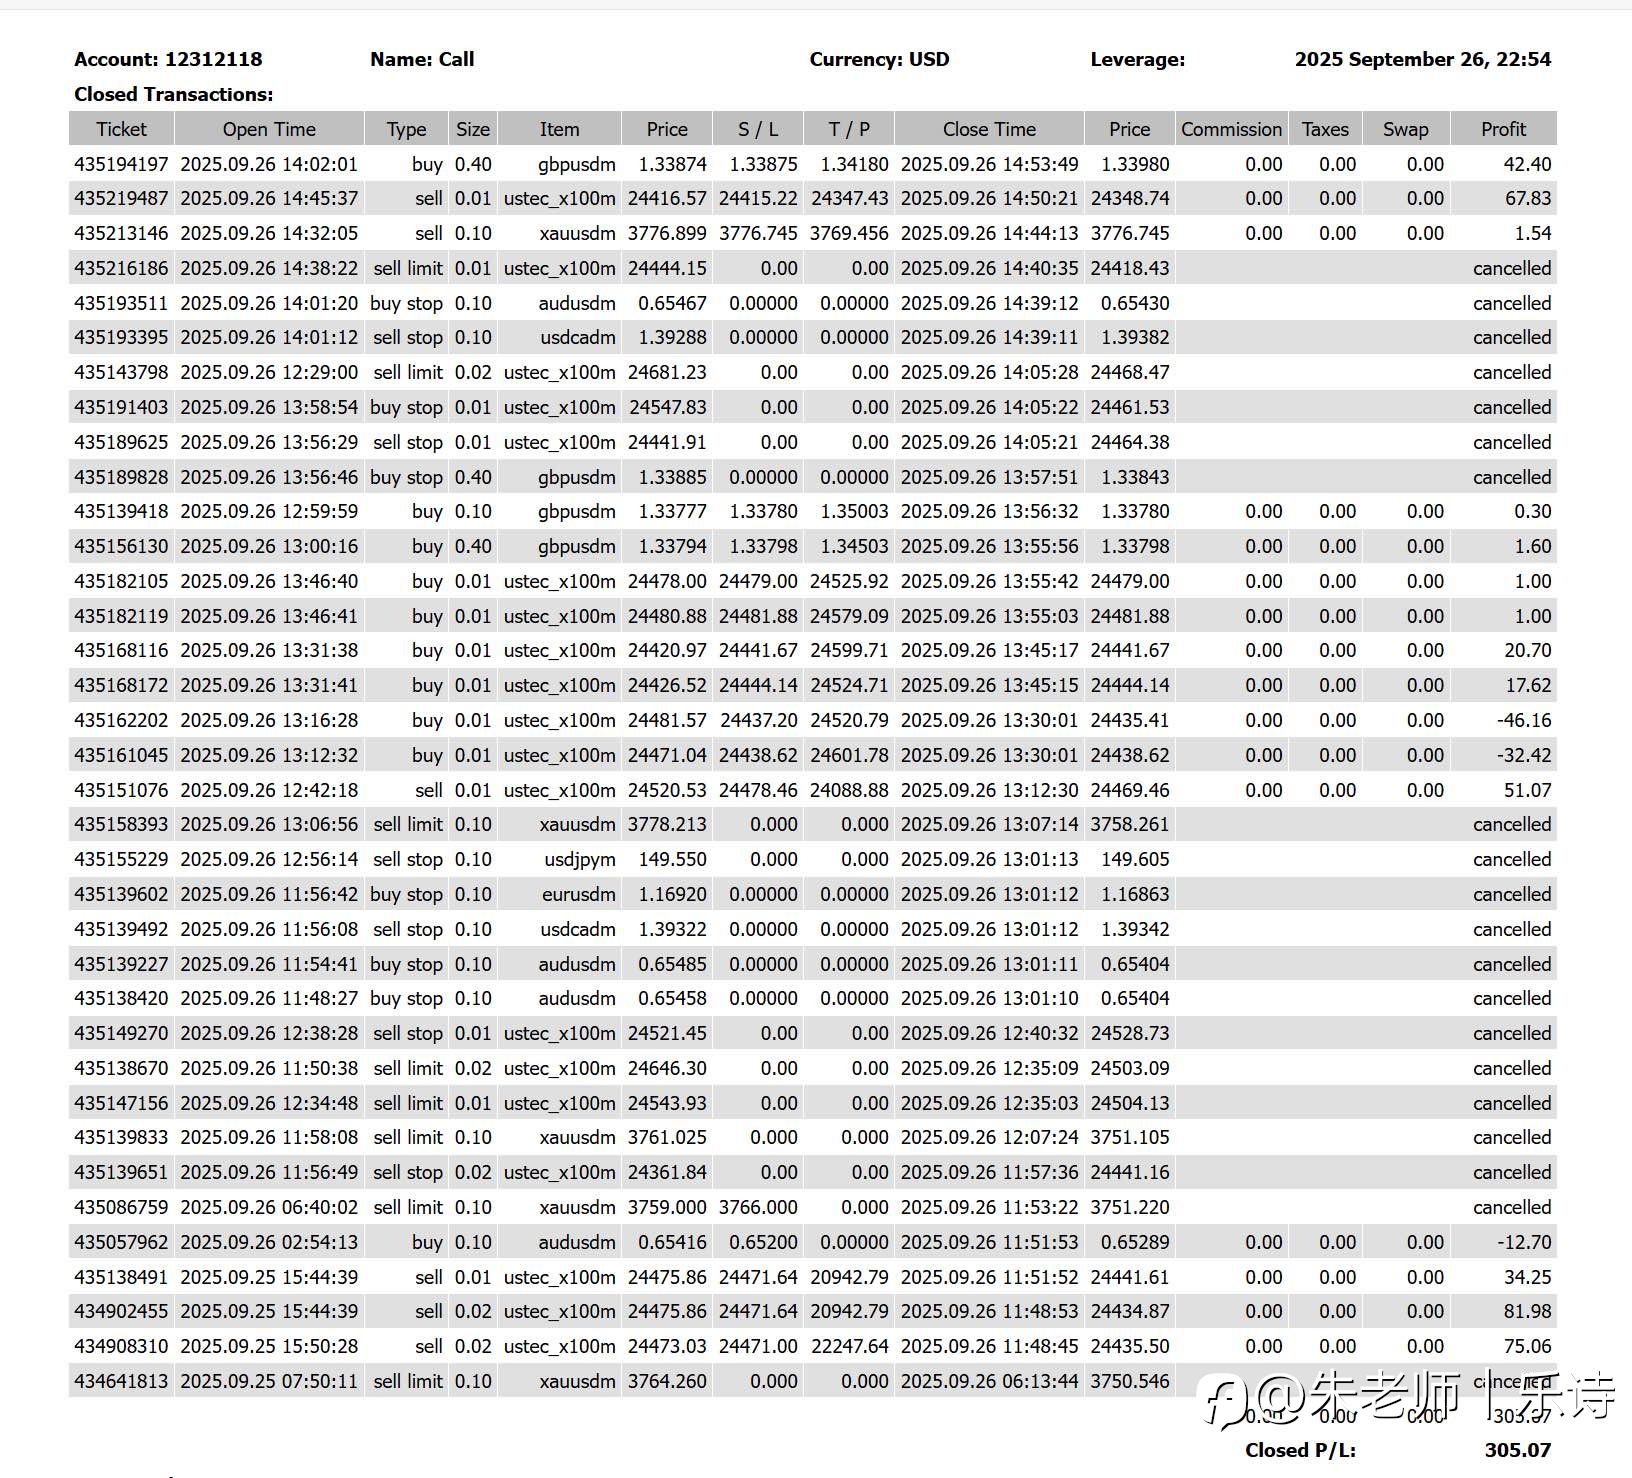1632x1478 pixels.
Task: Click the Ticket column header
Action: (x=121, y=129)
